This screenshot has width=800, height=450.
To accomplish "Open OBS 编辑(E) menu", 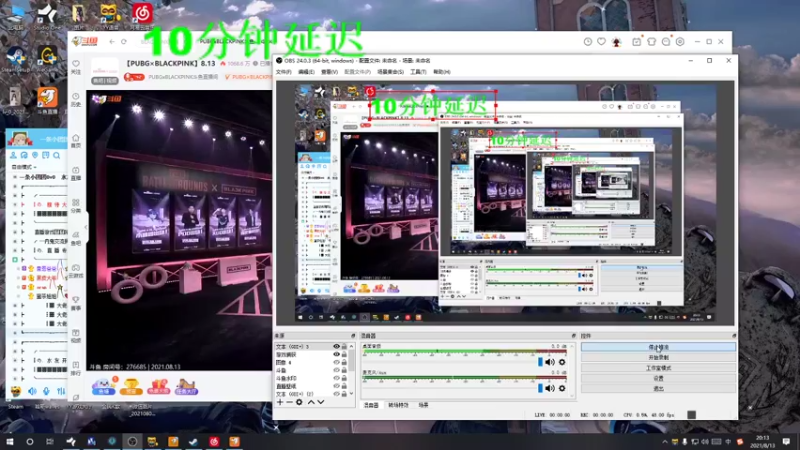I will click(x=306, y=72).
